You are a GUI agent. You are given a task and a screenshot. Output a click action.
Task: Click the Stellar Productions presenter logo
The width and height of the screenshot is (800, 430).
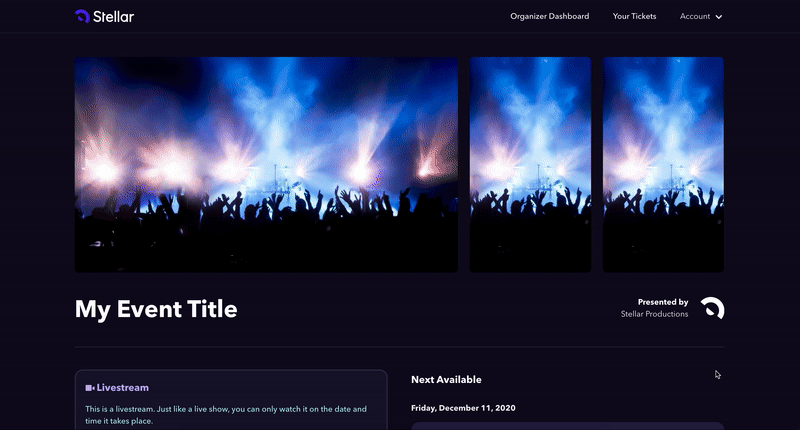coord(713,308)
